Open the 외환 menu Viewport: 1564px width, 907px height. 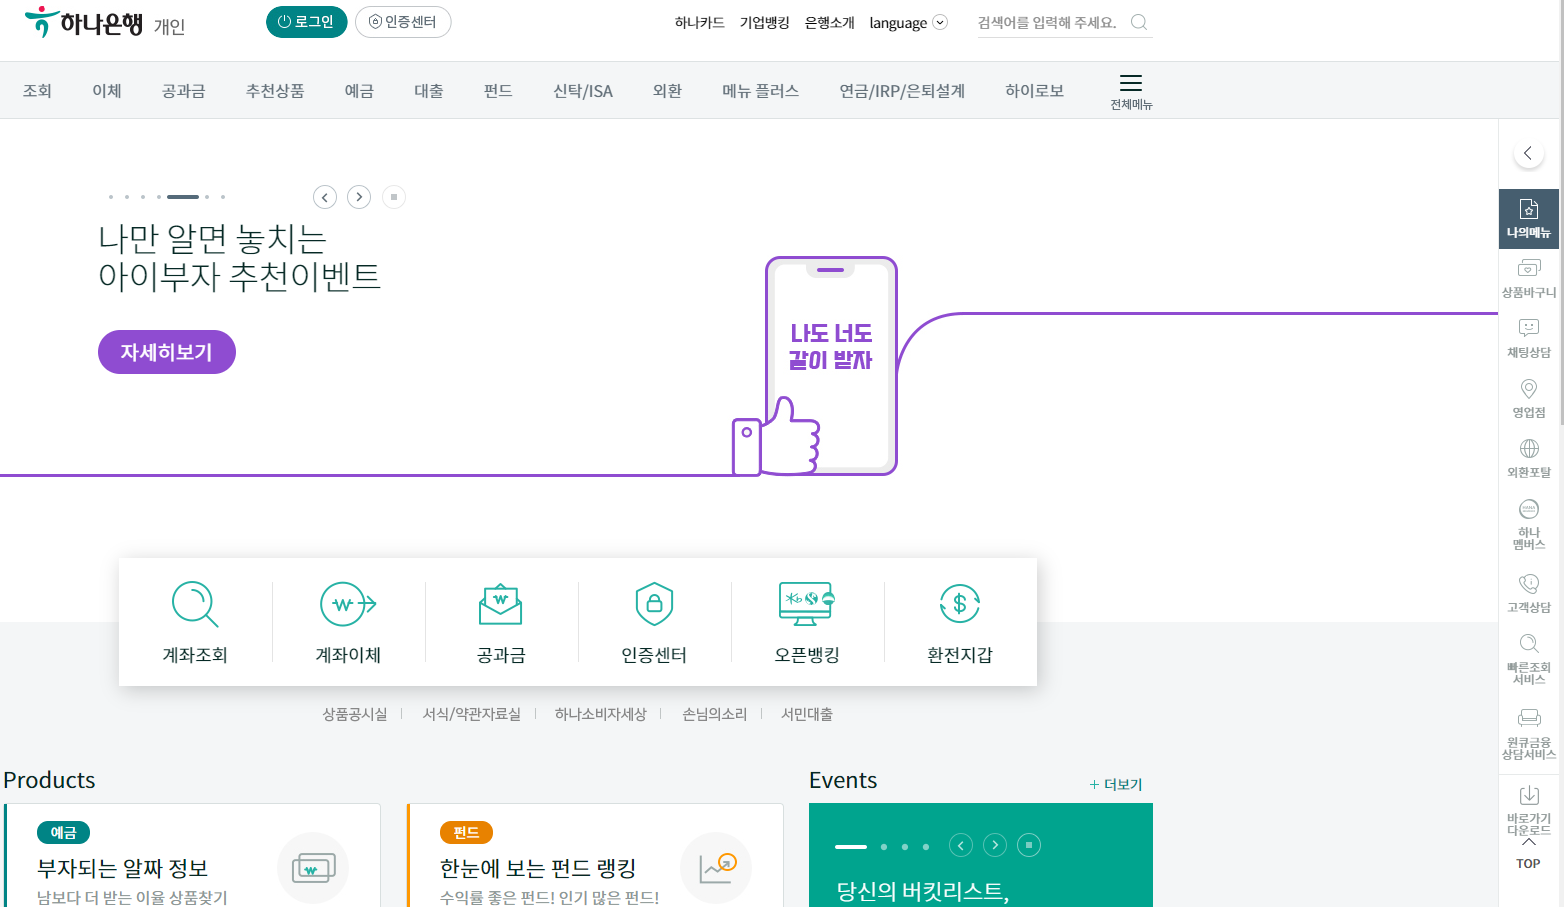(x=667, y=91)
